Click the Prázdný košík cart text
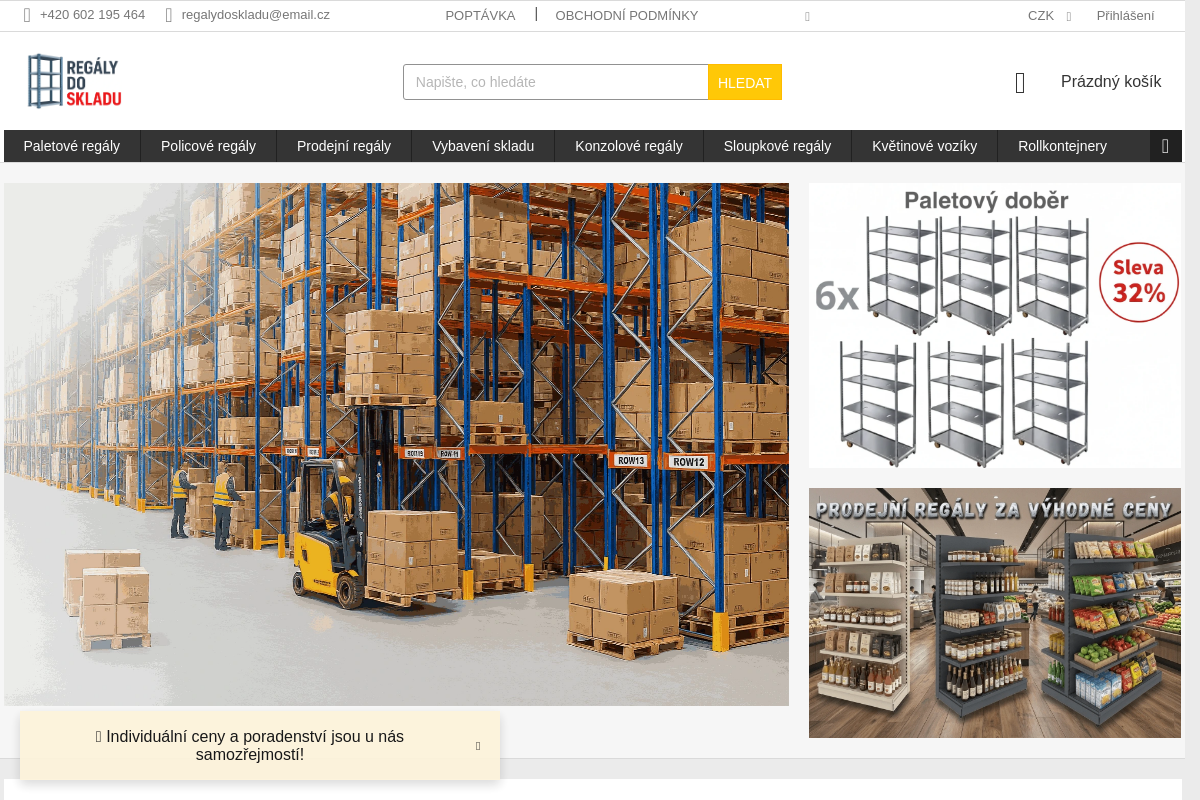Image resolution: width=1200 pixels, height=800 pixels. (x=1111, y=82)
